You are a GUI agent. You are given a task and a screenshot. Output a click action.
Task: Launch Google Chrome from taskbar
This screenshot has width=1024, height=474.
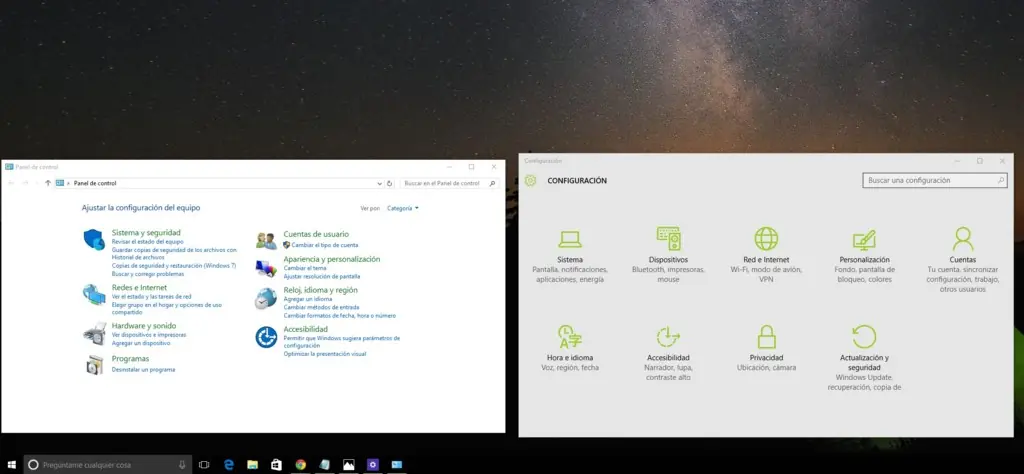[300, 465]
